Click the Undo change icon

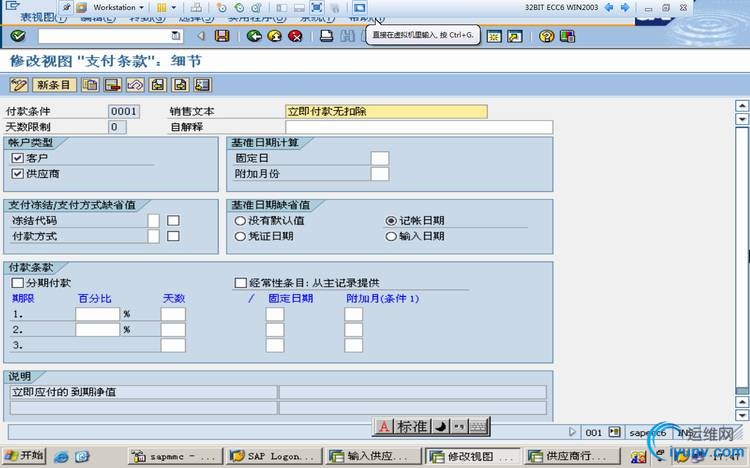click(x=135, y=85)
